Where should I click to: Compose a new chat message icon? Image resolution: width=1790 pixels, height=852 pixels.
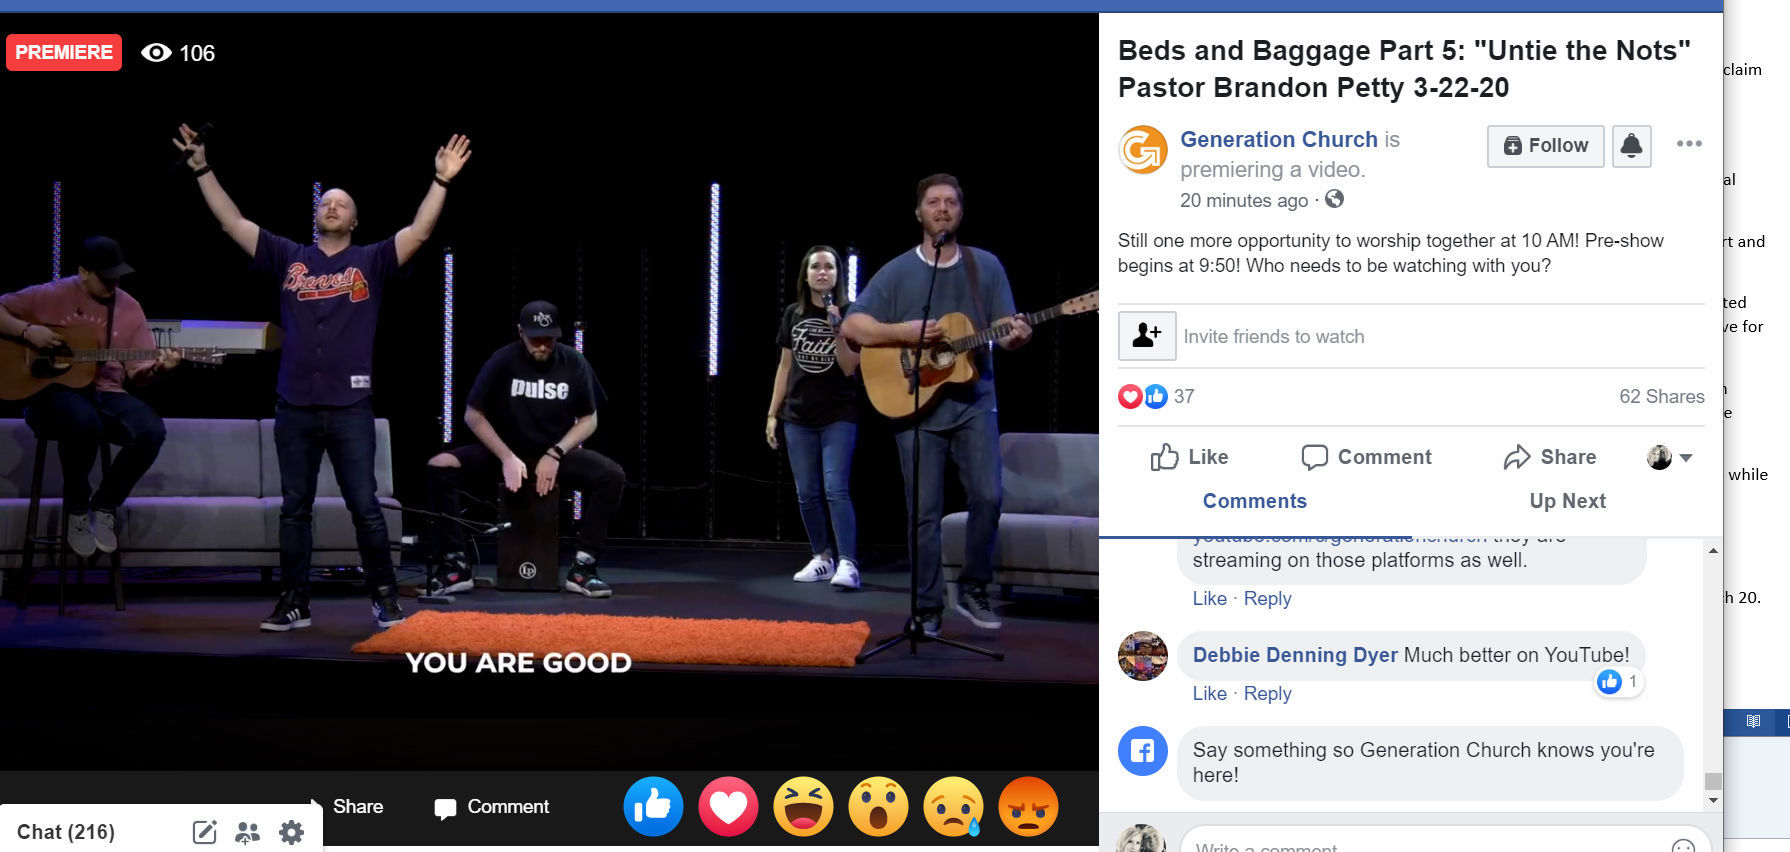point(204,832)
